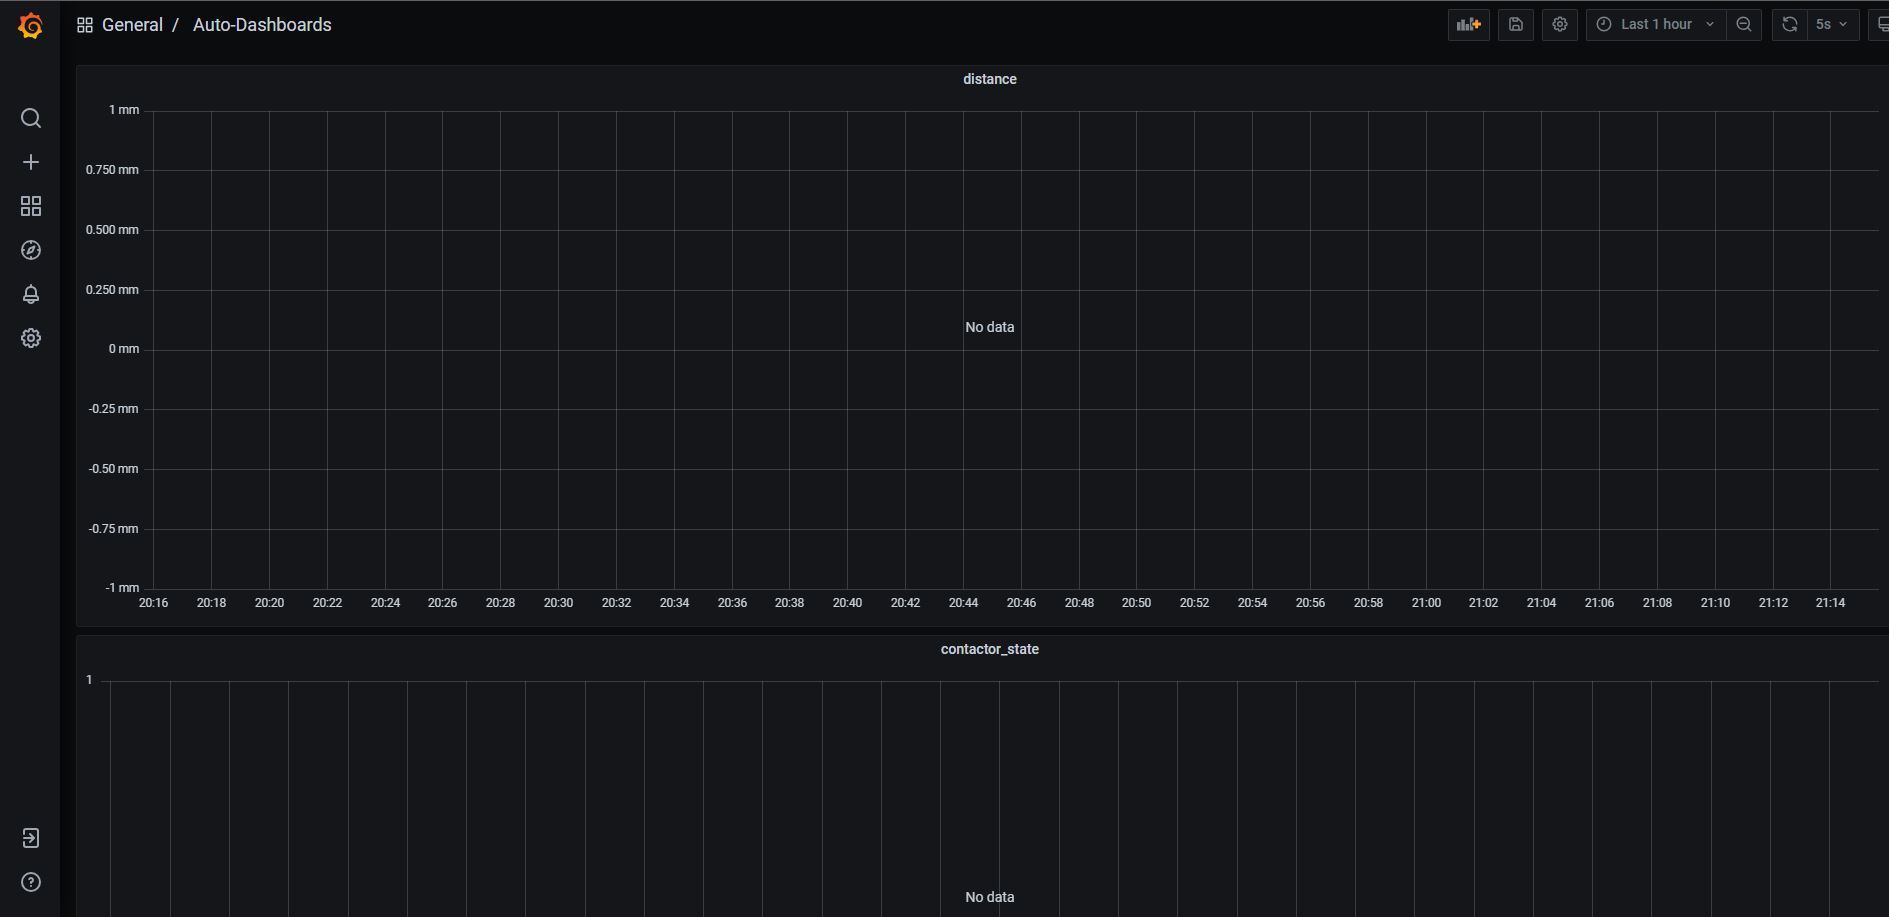Toggle the cycle view mode monitor icon

coord(1880,25)
